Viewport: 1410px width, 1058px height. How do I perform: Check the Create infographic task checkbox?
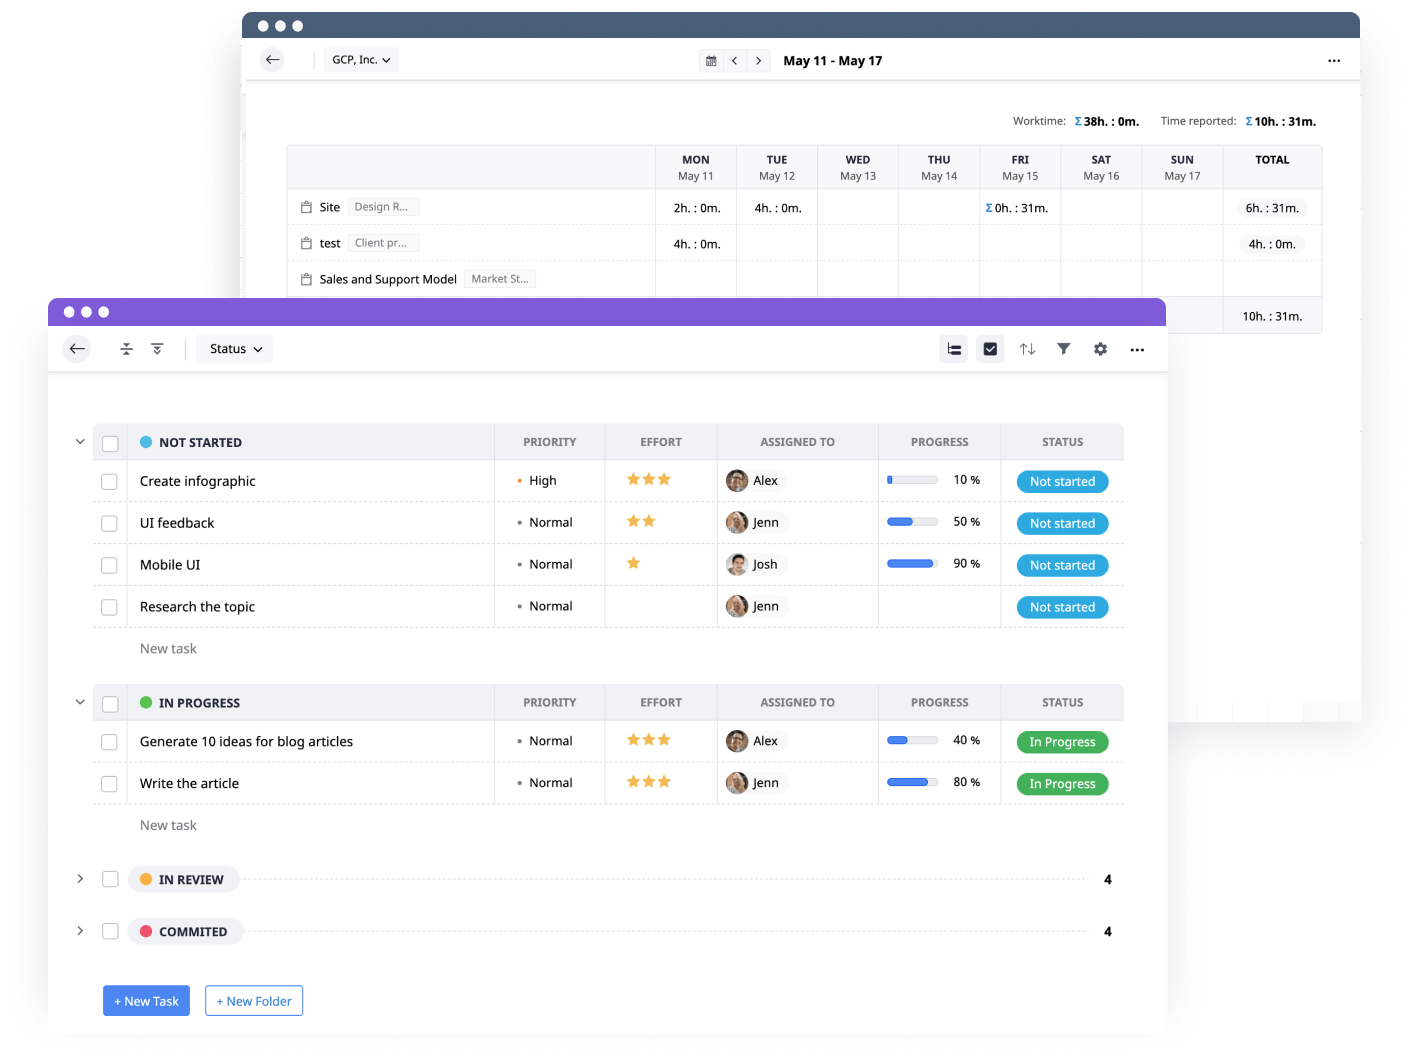tap(110, 482)
